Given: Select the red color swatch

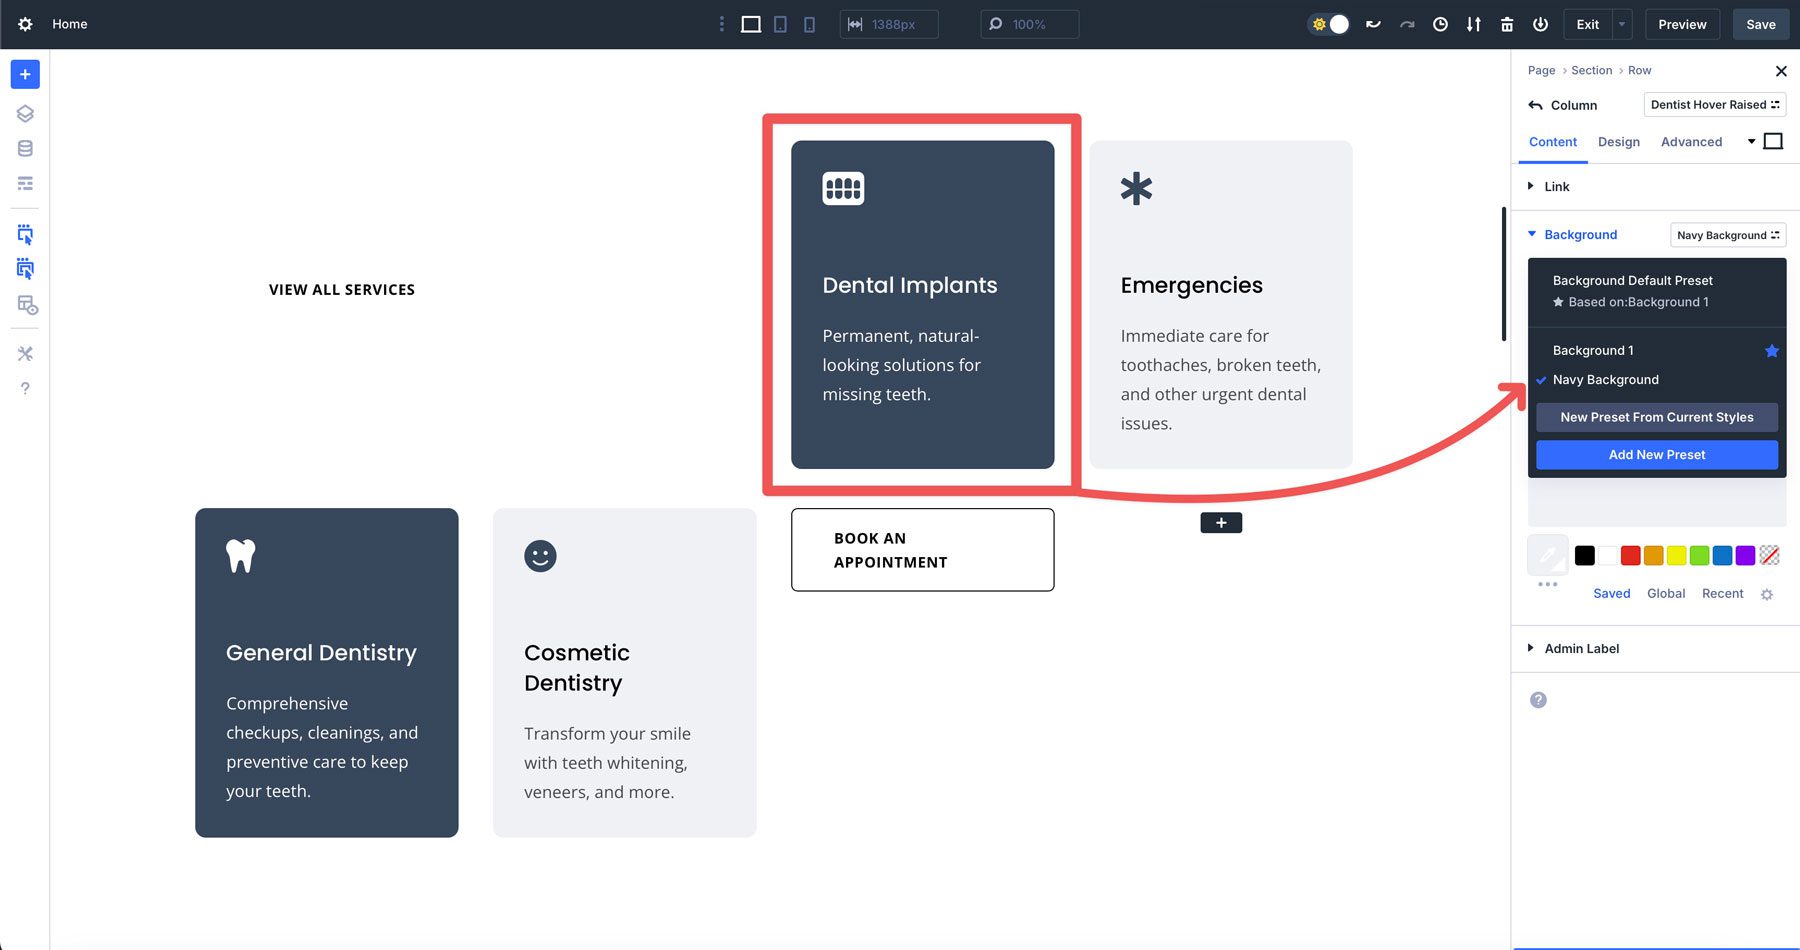Looking at the screenshot, I should [1631, 555].
